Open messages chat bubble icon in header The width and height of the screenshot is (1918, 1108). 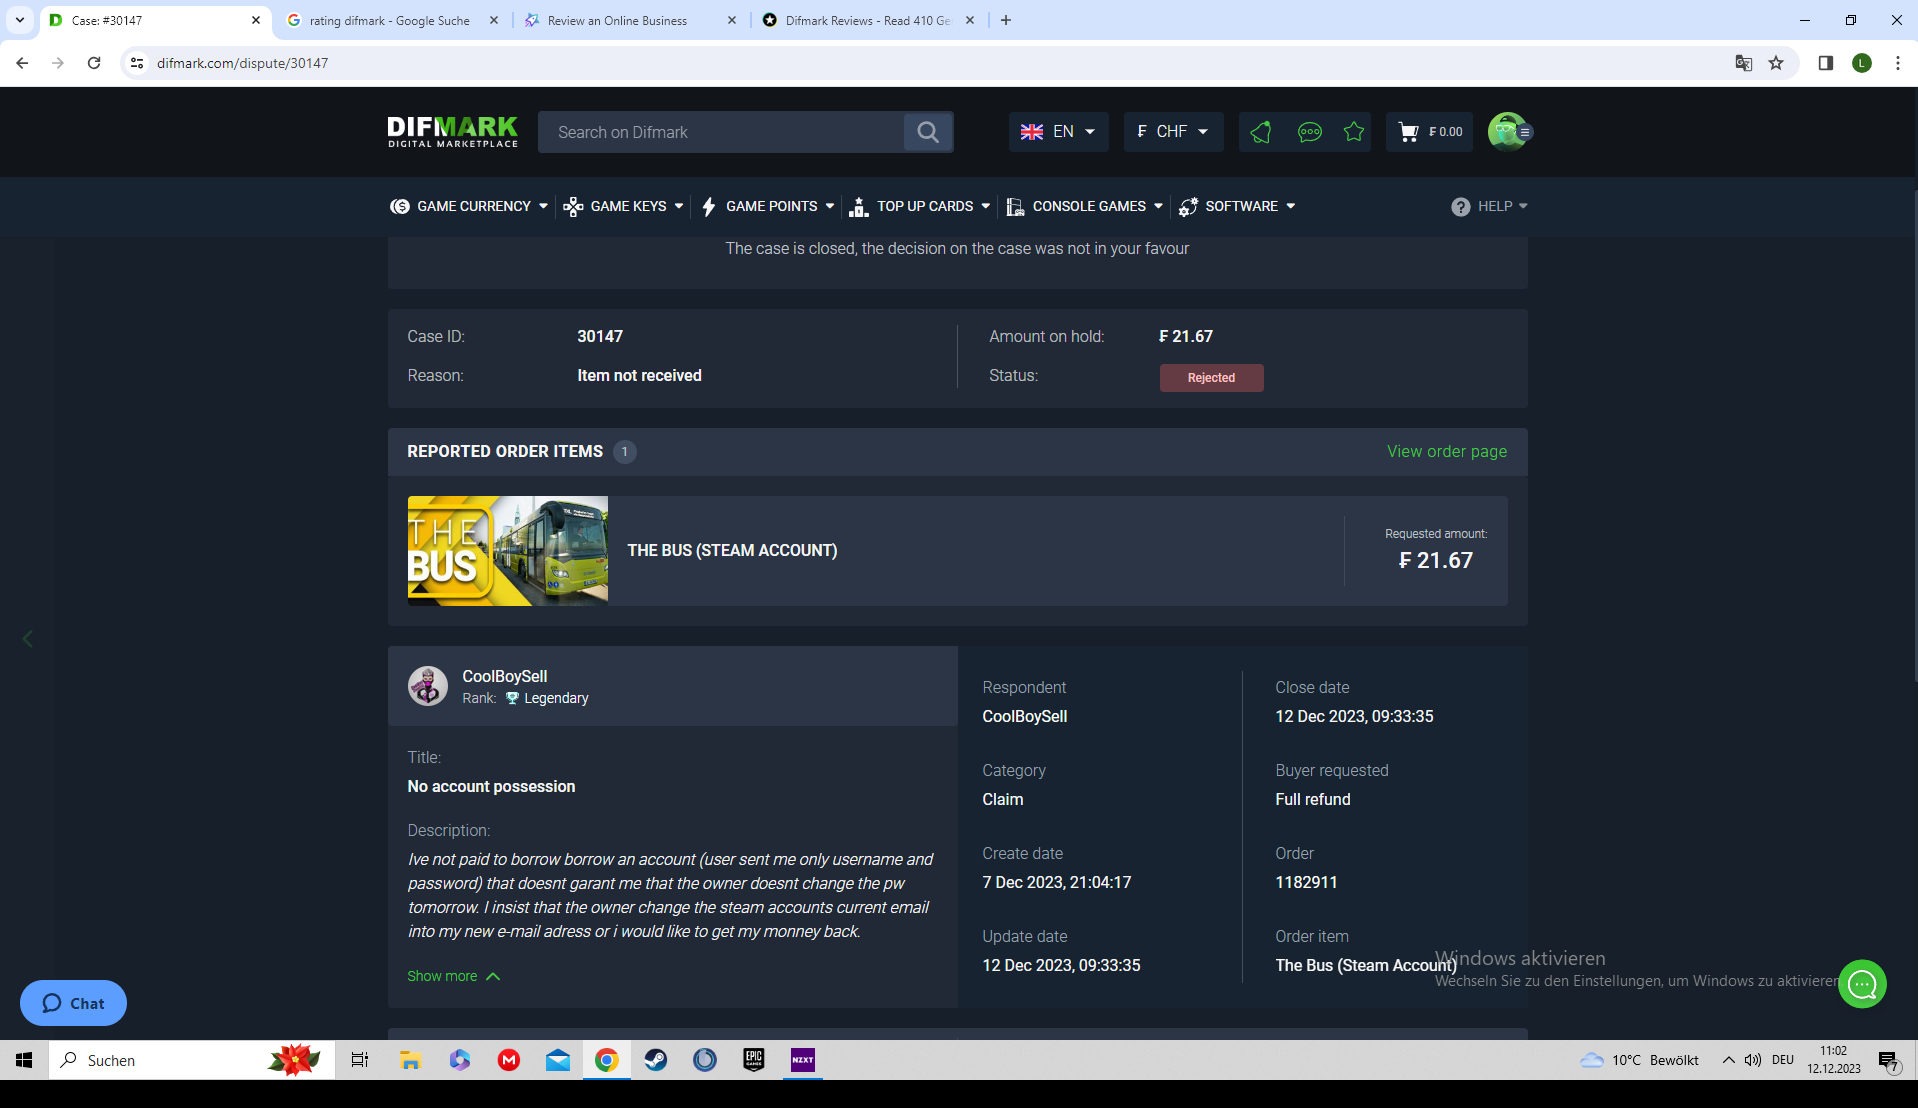pos(1309,132)
